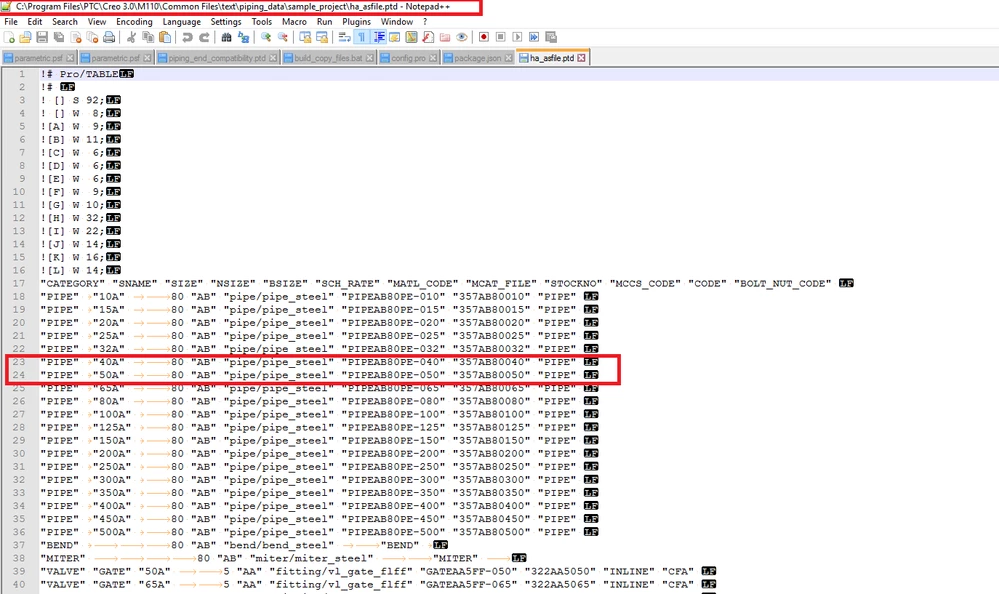Open the File menu
This screenshot has width=999, height=594.
pos(11,22)
